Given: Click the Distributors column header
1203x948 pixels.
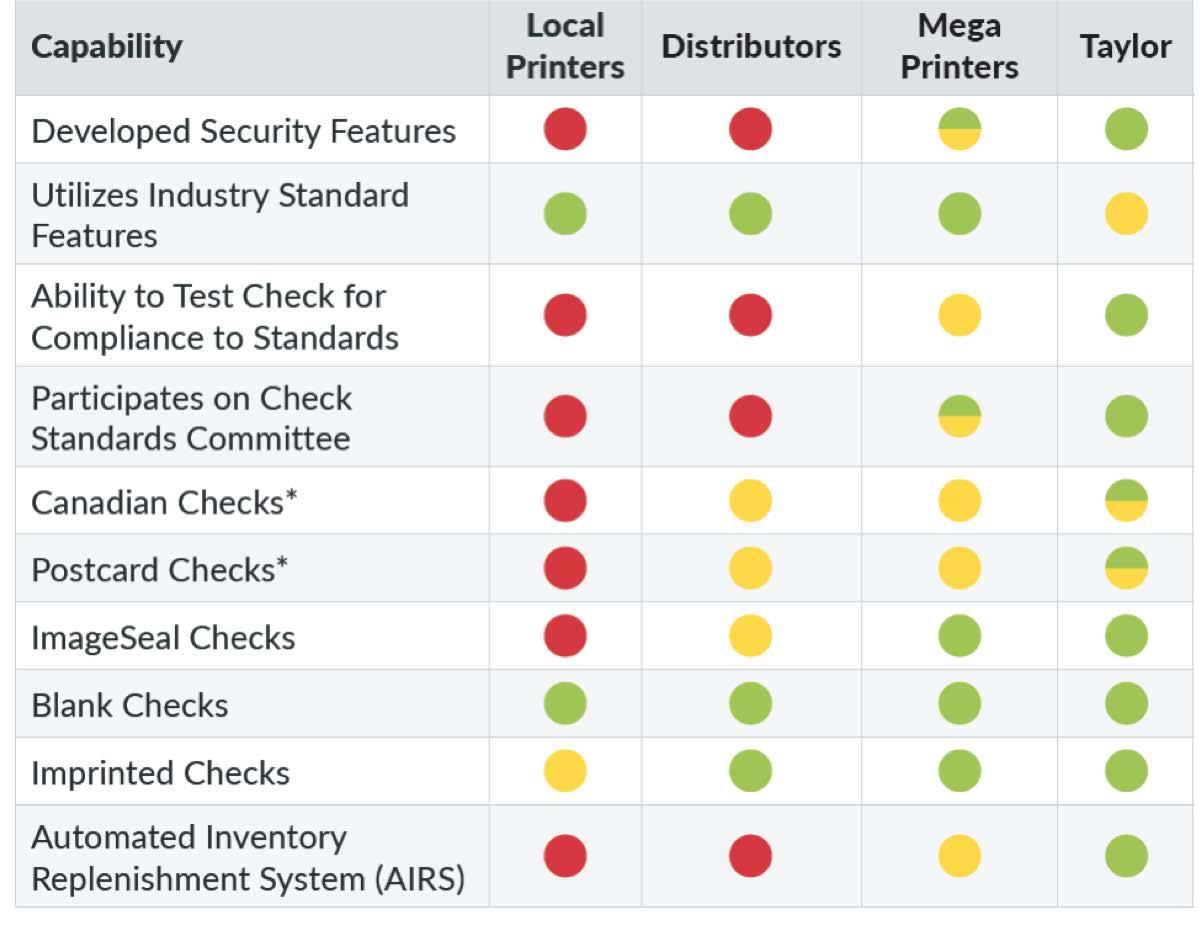Looking at the screenshot, I should [x=751, y=47].
